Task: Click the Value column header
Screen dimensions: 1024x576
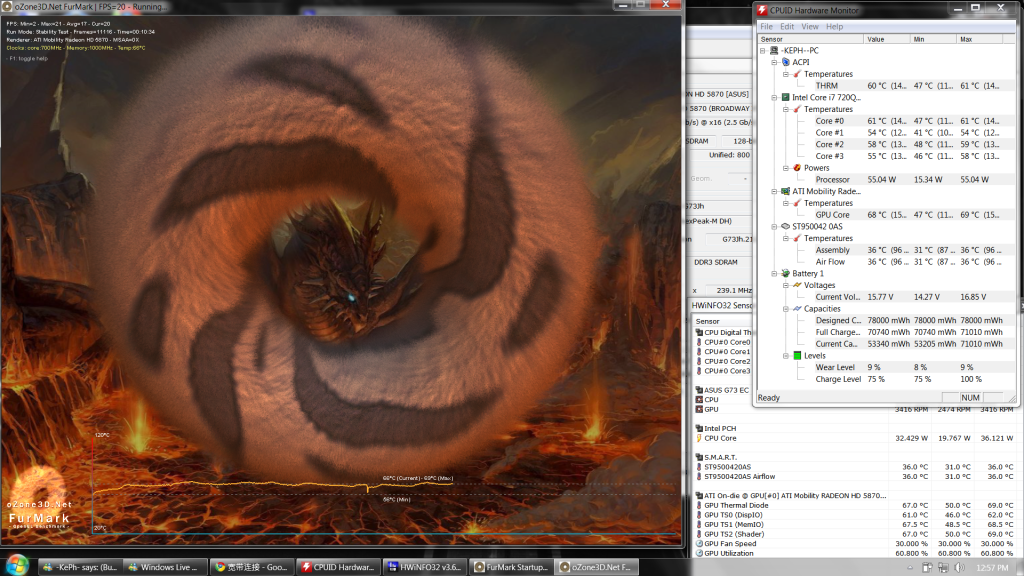Action: [887, 39]
